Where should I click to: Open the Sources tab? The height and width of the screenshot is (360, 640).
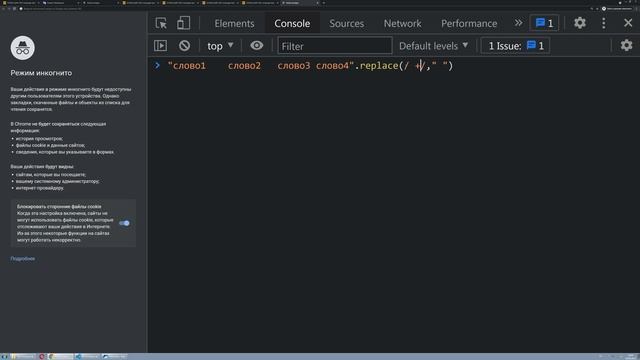tap(347, 23)
